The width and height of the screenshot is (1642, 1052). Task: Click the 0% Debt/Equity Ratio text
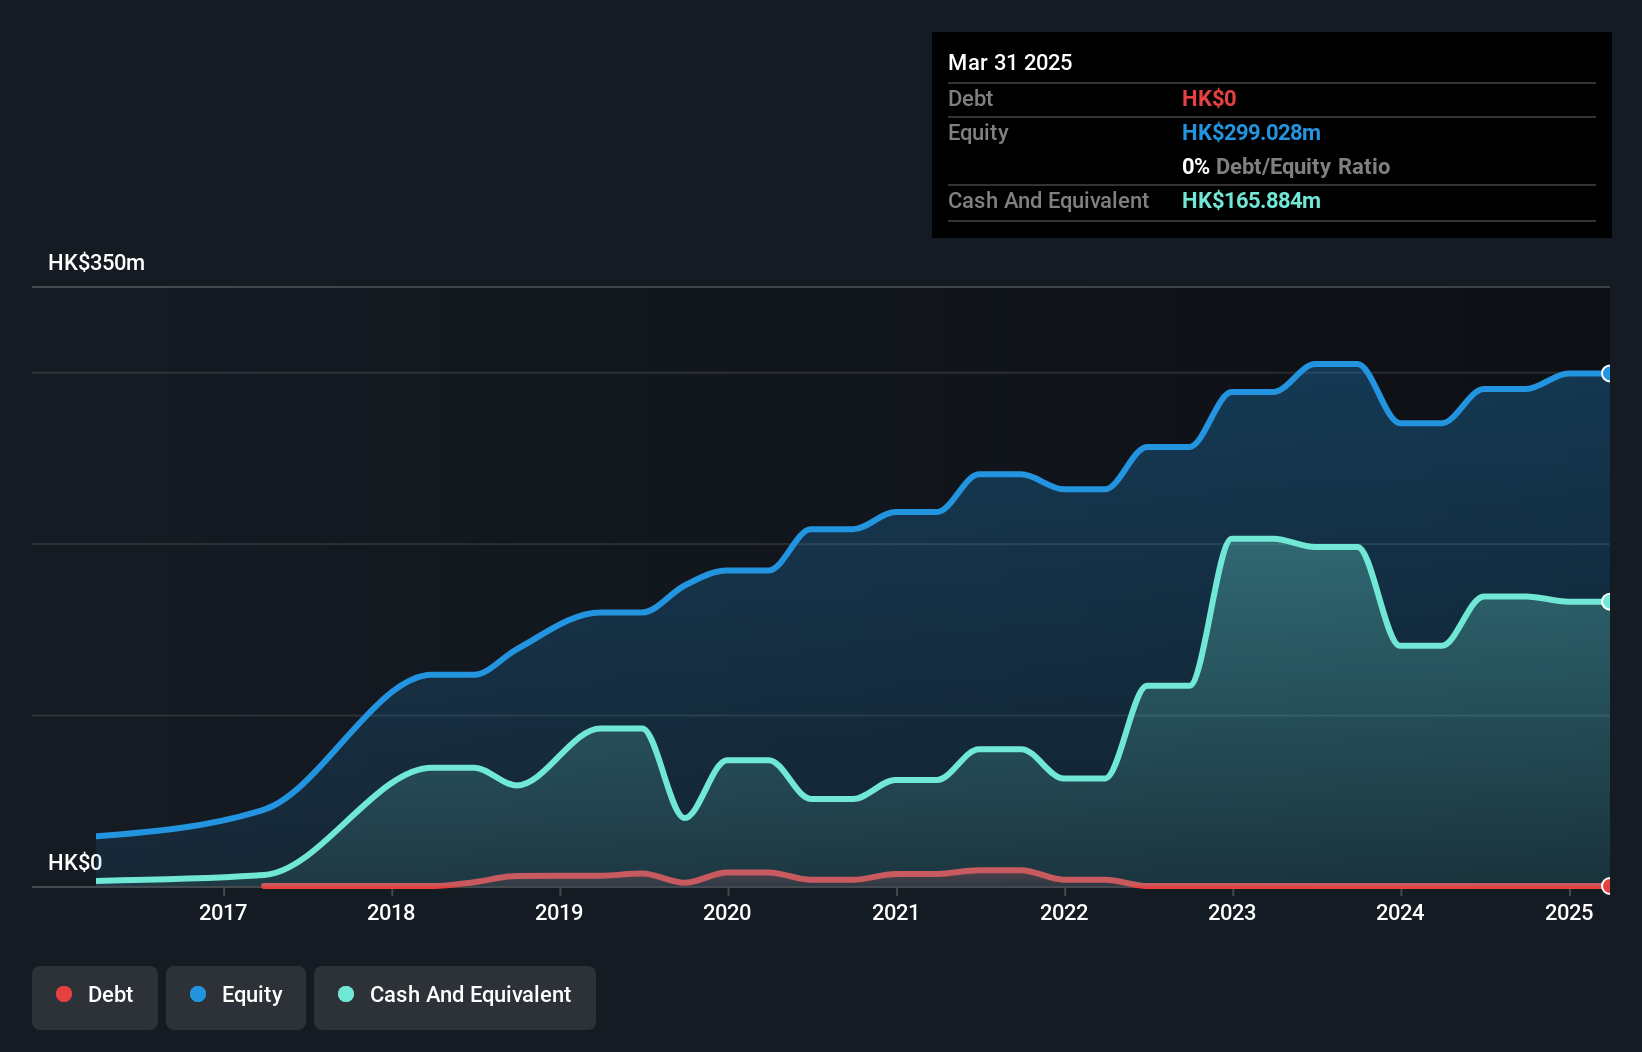tap(1286, 167)
